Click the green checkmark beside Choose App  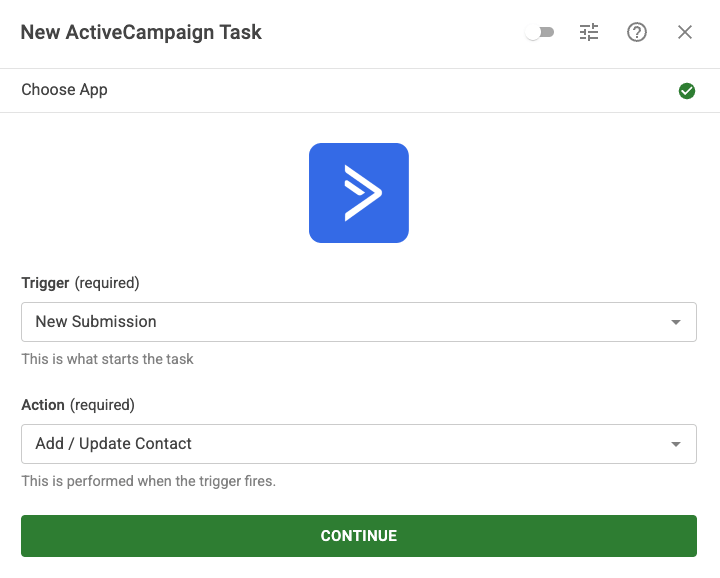(x=687, y=91)
